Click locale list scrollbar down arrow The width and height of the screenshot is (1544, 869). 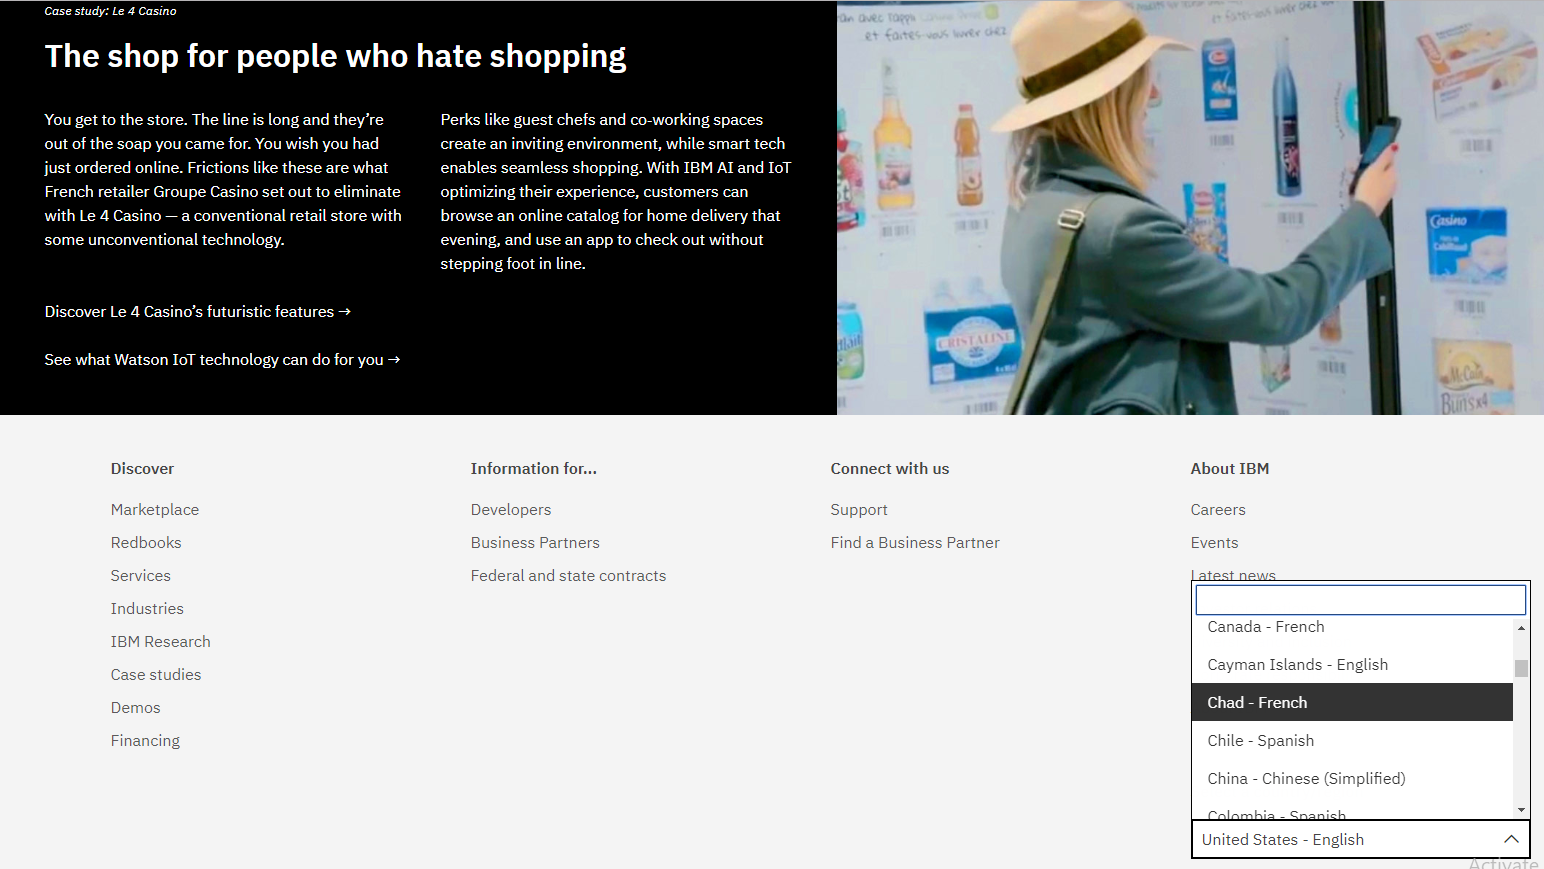[x=1521, y=810]
